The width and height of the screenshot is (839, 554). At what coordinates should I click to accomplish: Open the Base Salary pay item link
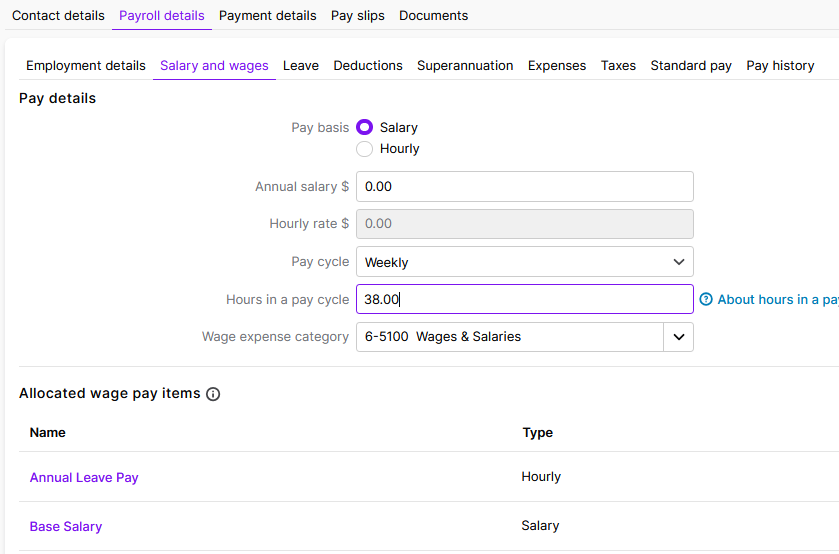tap(66, 526)
